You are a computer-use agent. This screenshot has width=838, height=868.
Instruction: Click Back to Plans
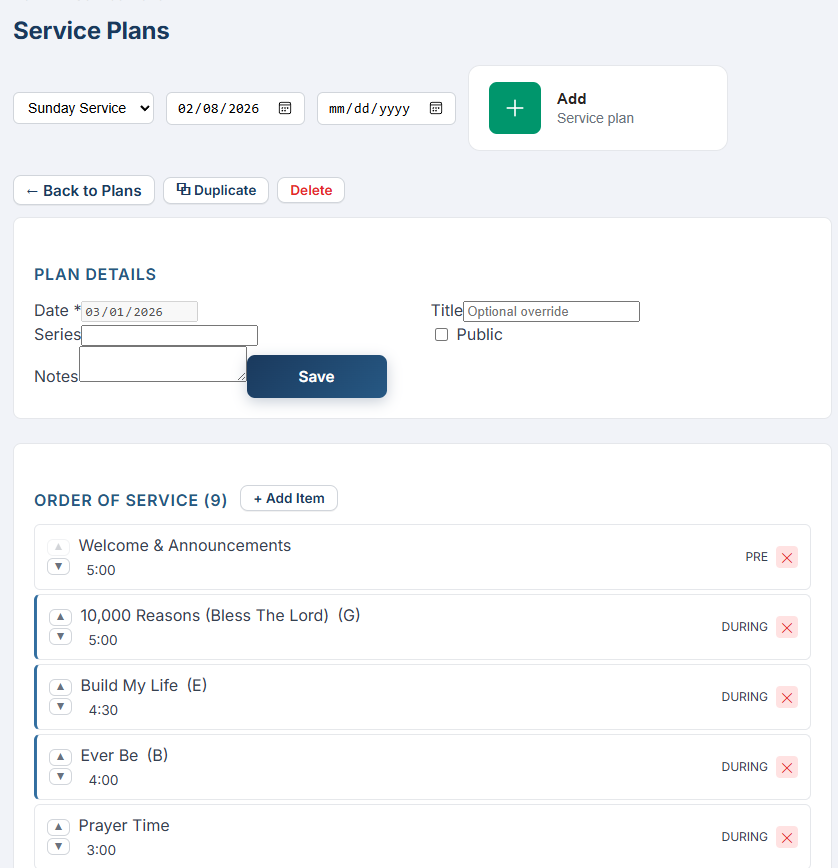(83, 190)
